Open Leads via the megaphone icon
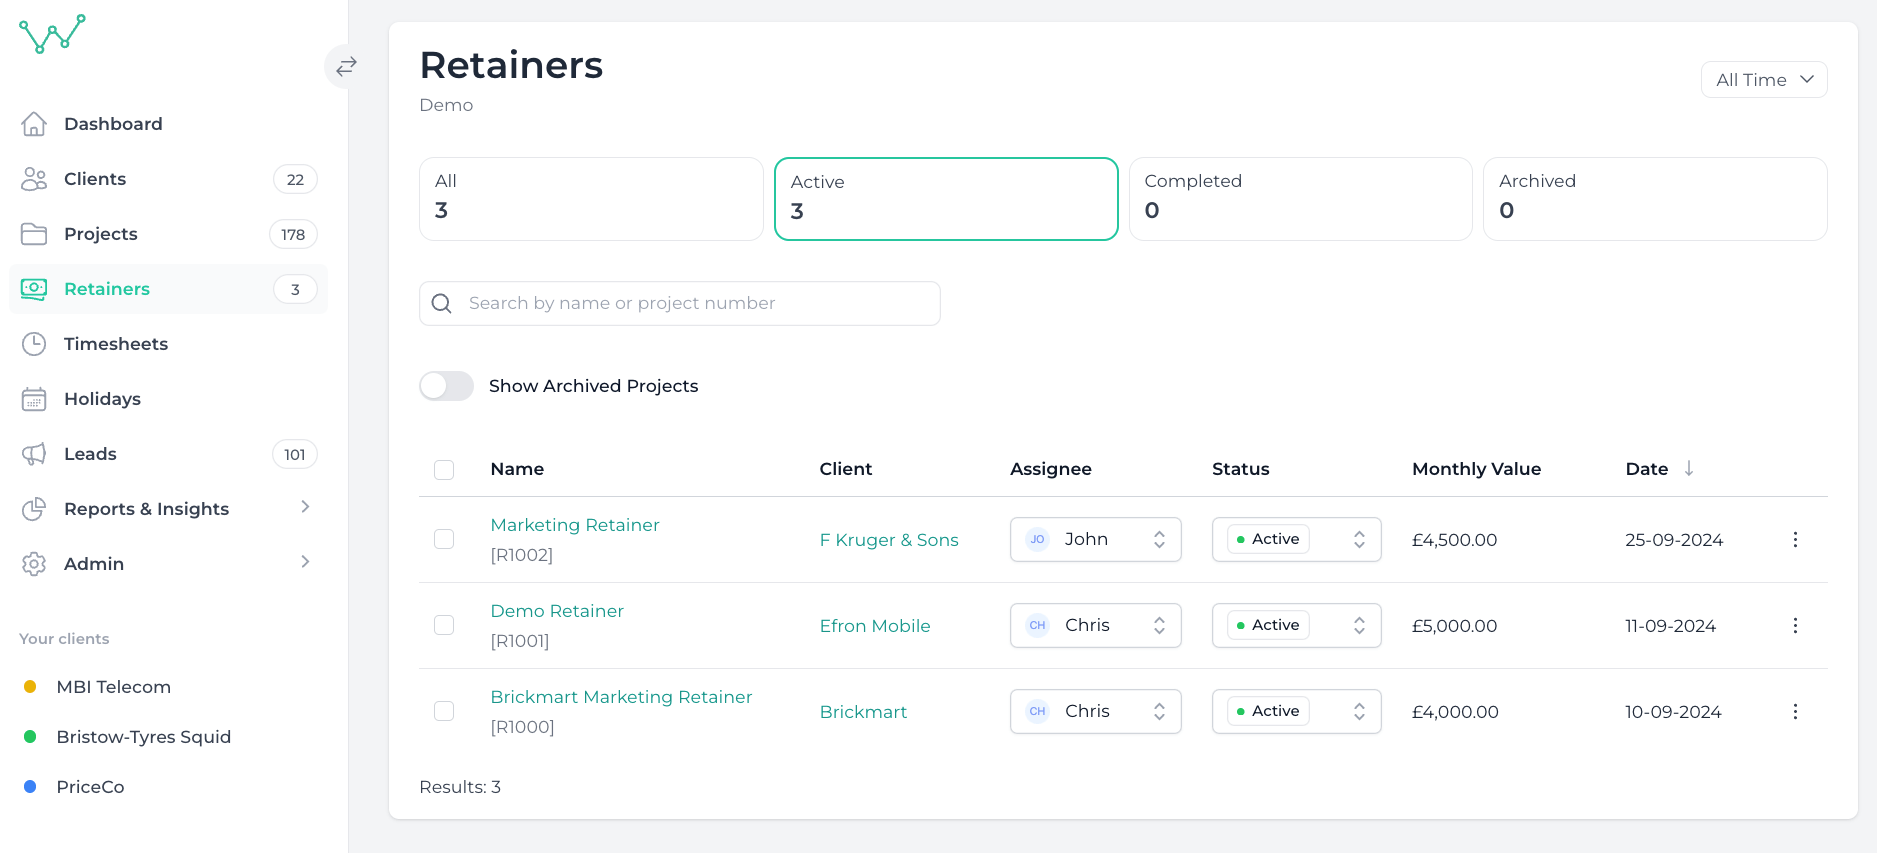The width and height of the screenshot is (1877, 853). pos(34,454)
